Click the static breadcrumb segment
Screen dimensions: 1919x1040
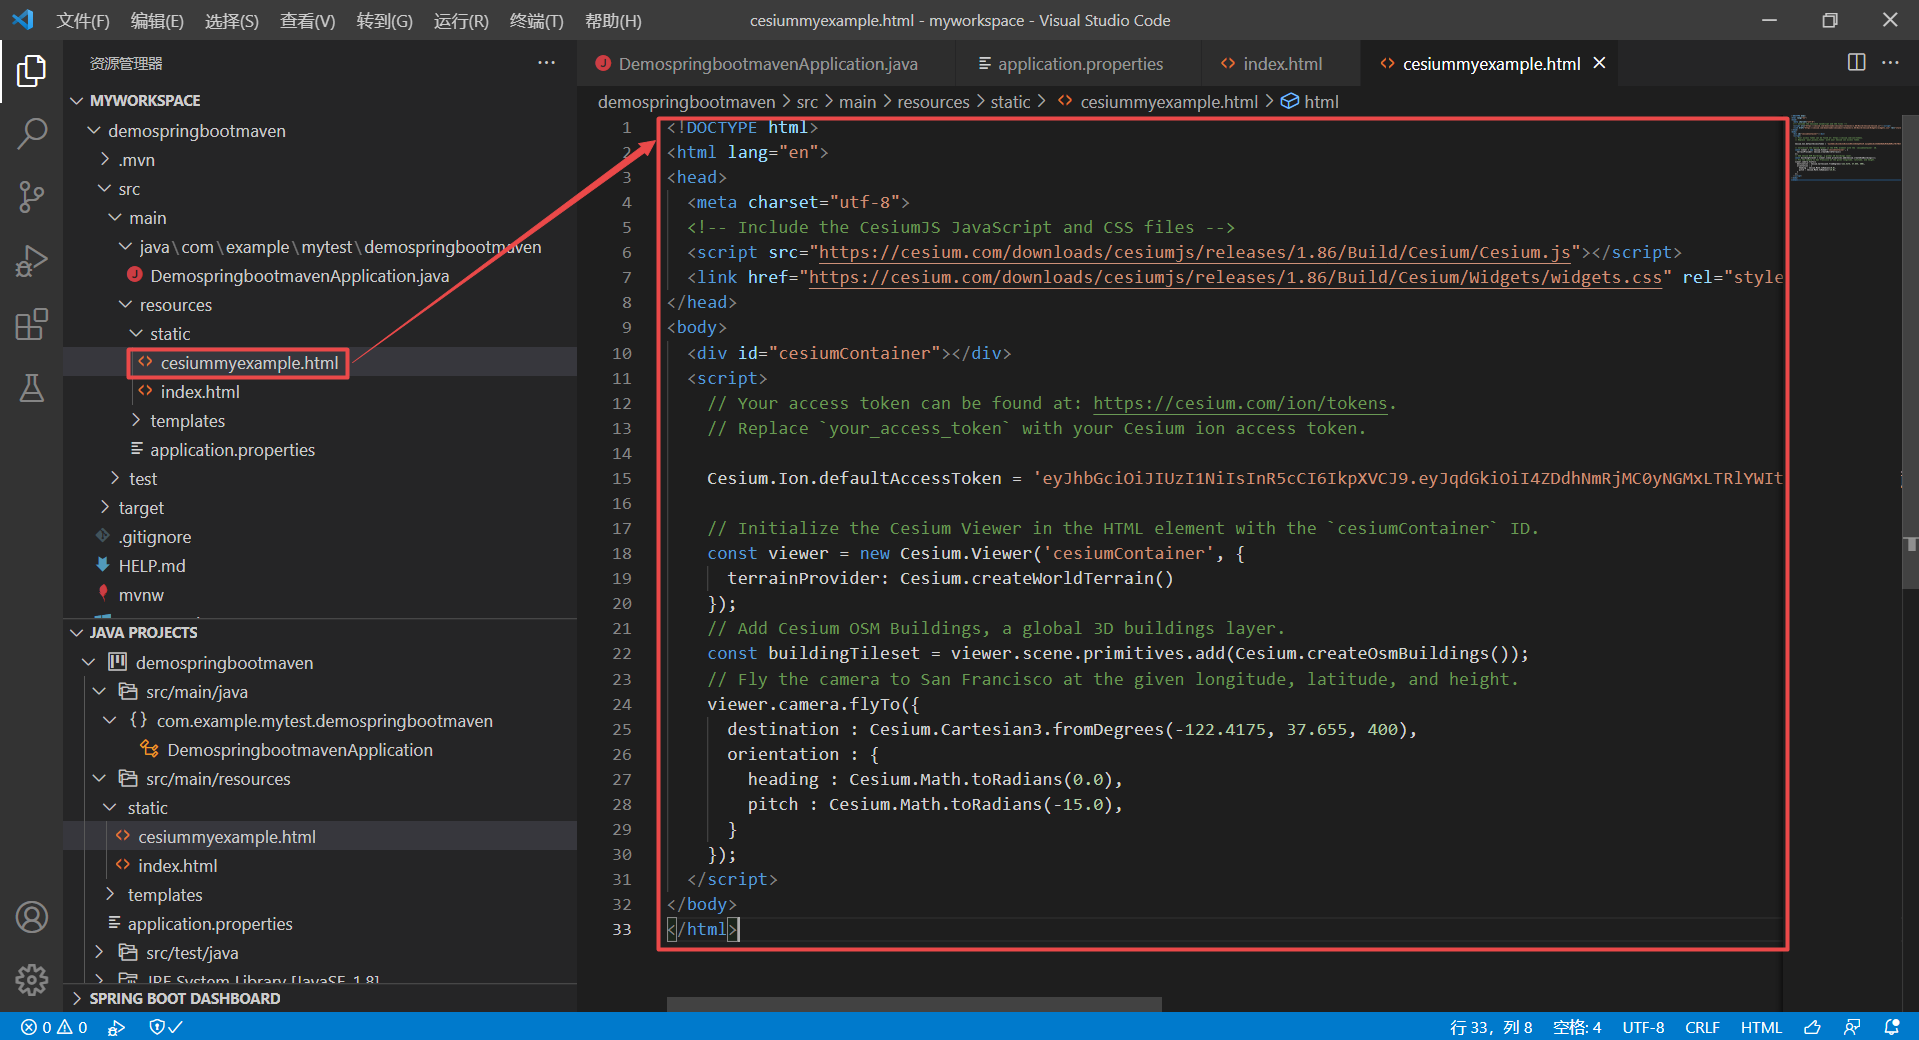(x=1010, y=102)
